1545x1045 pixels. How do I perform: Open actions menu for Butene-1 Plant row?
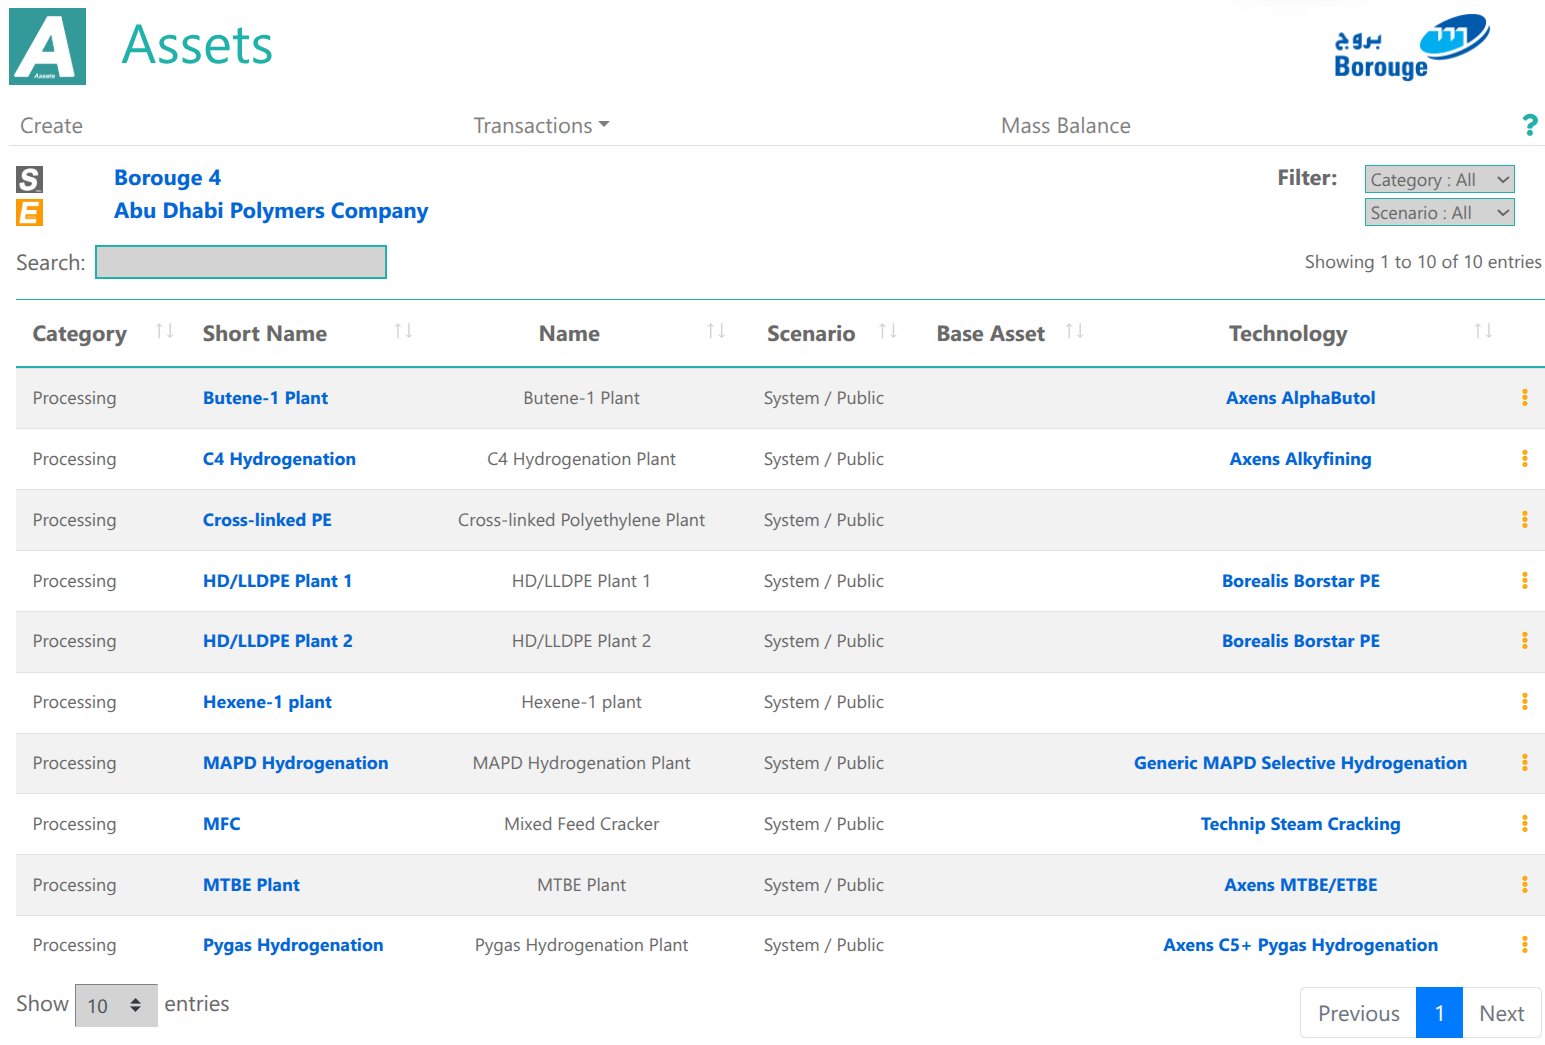click(1524, 398)
